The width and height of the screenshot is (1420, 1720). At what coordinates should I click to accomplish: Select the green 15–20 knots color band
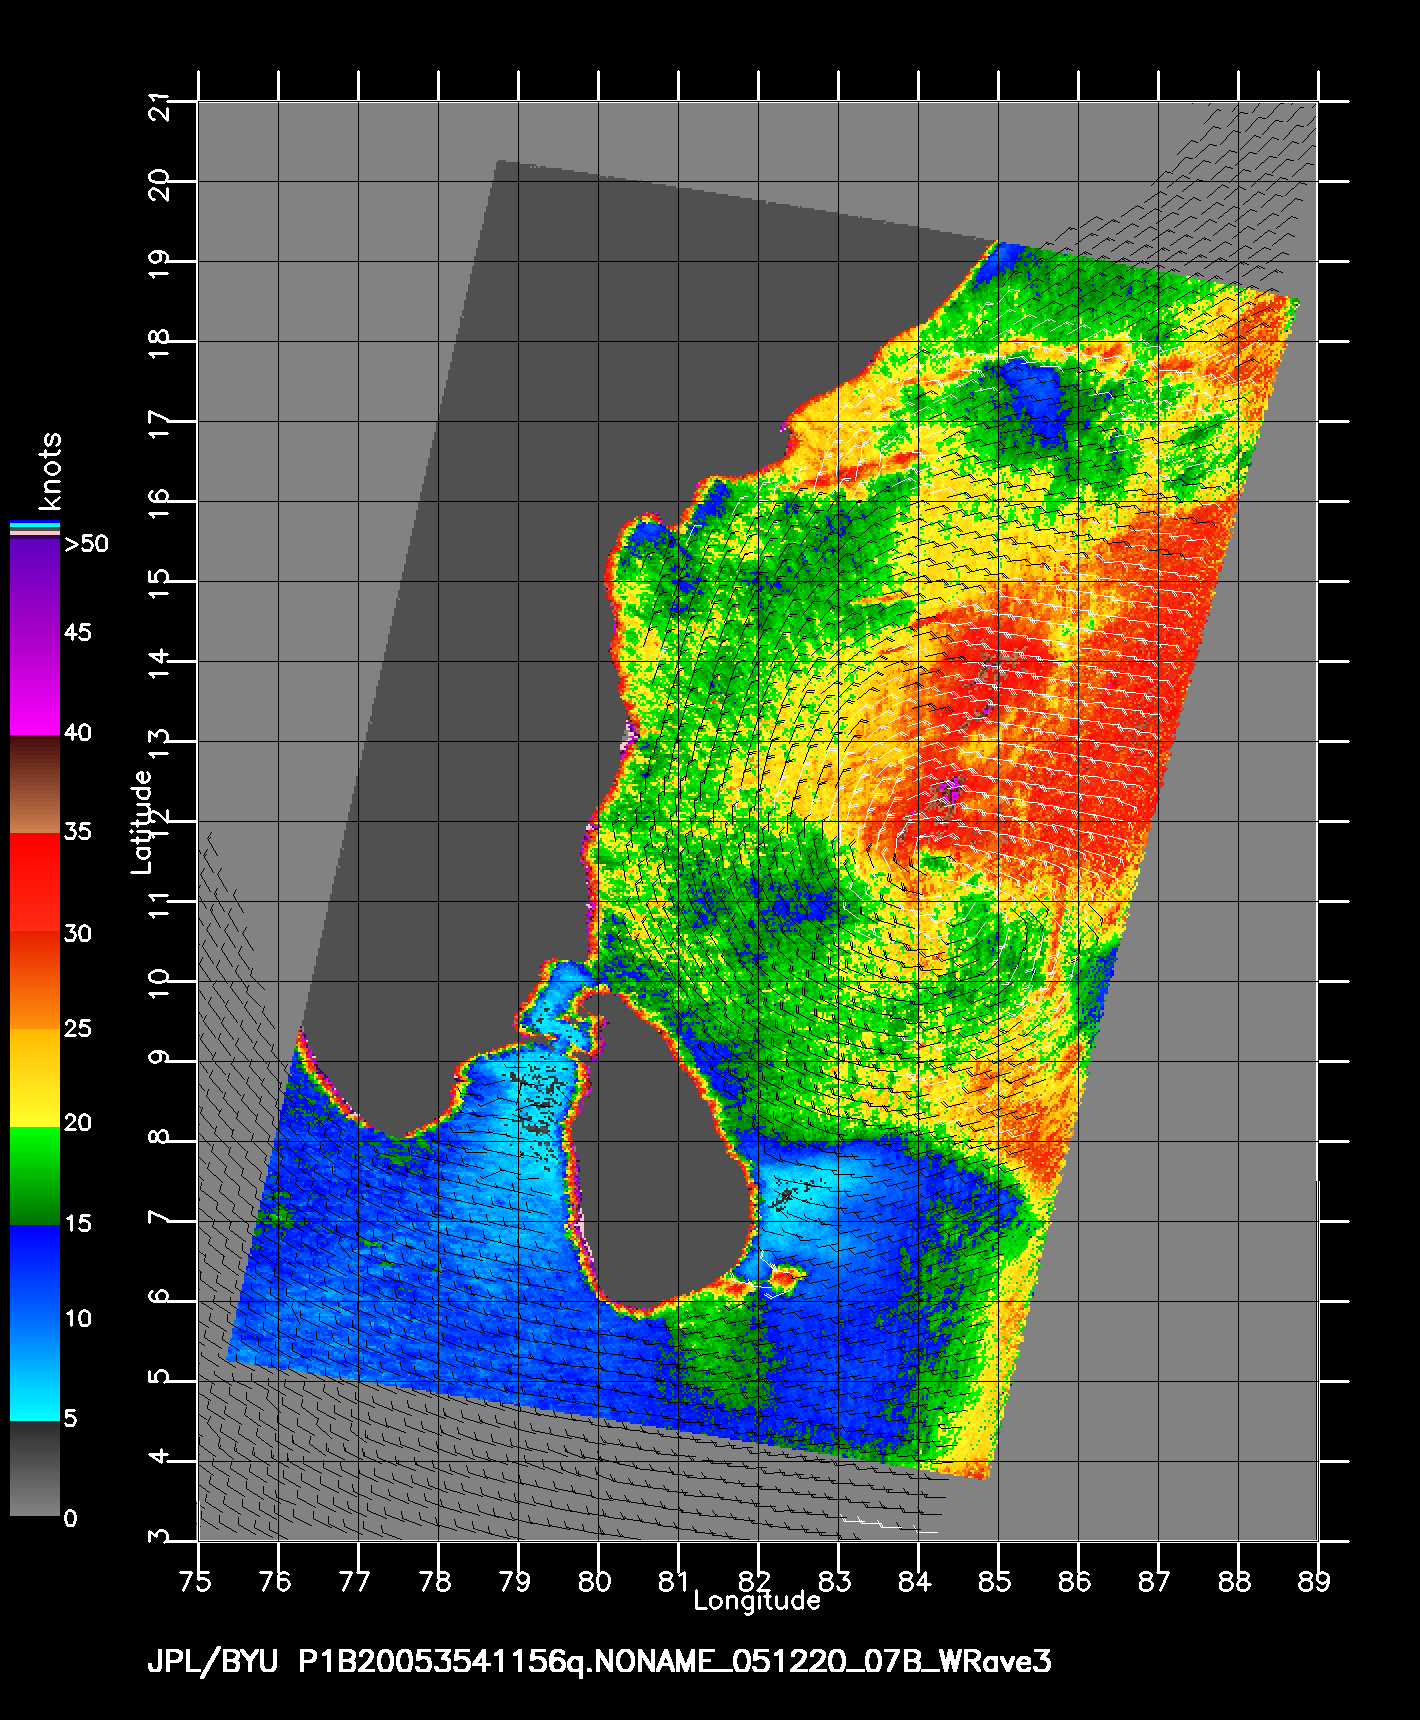click(35, 1176)
